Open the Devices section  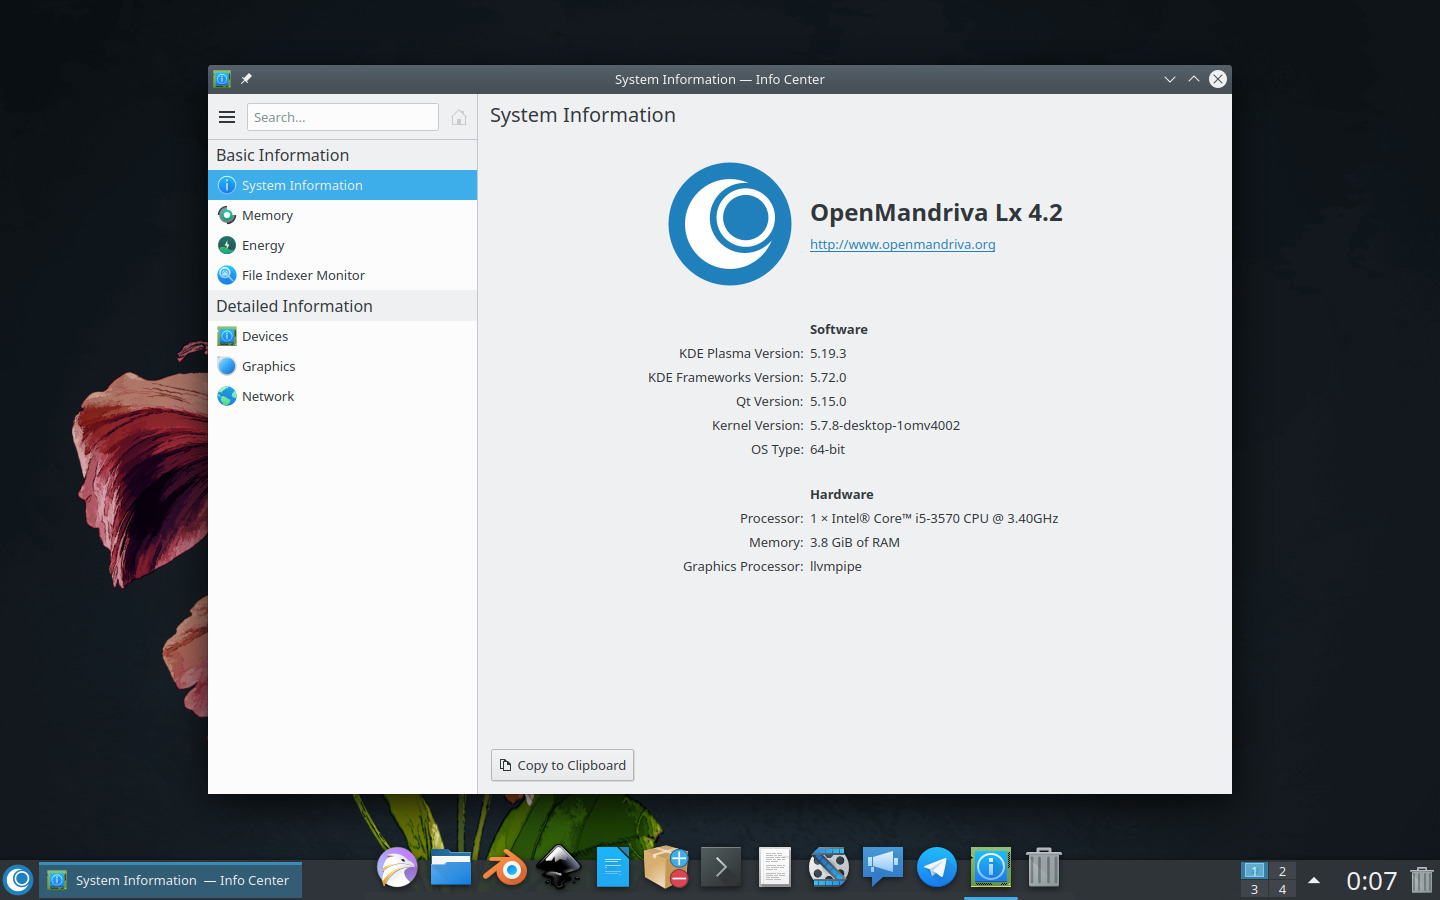click(342, 336)
